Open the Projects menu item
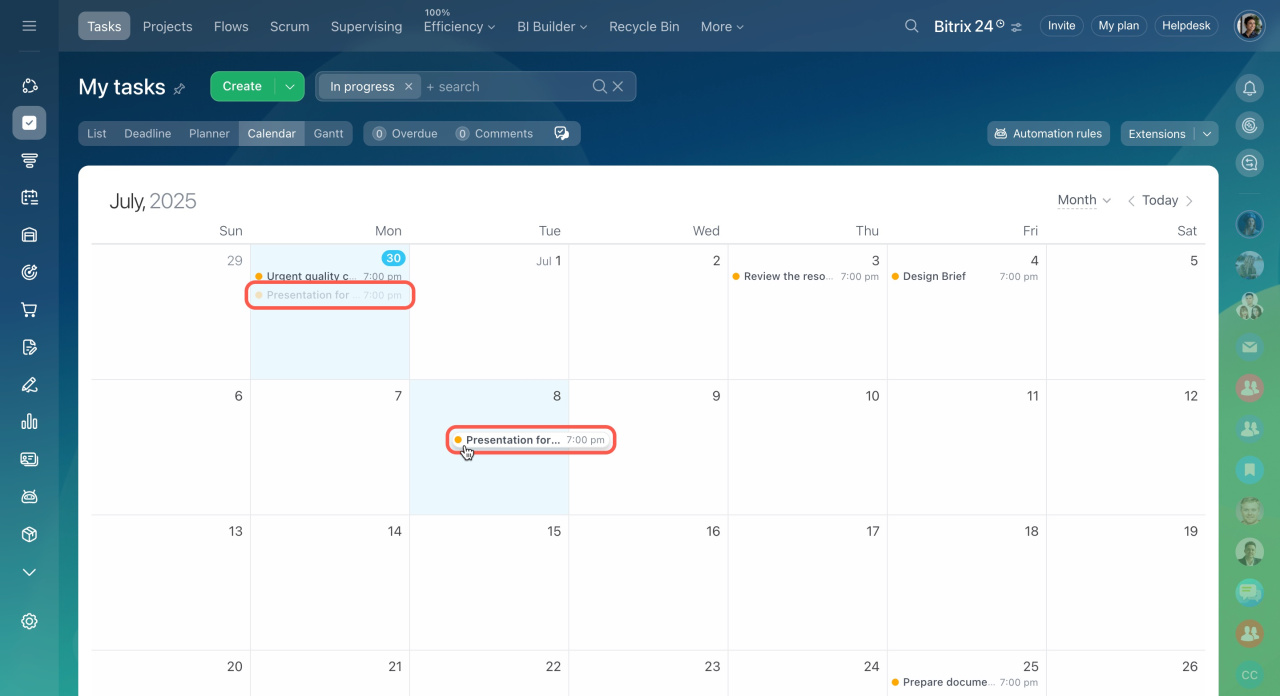1280x696 pixels. coord(167,26)
